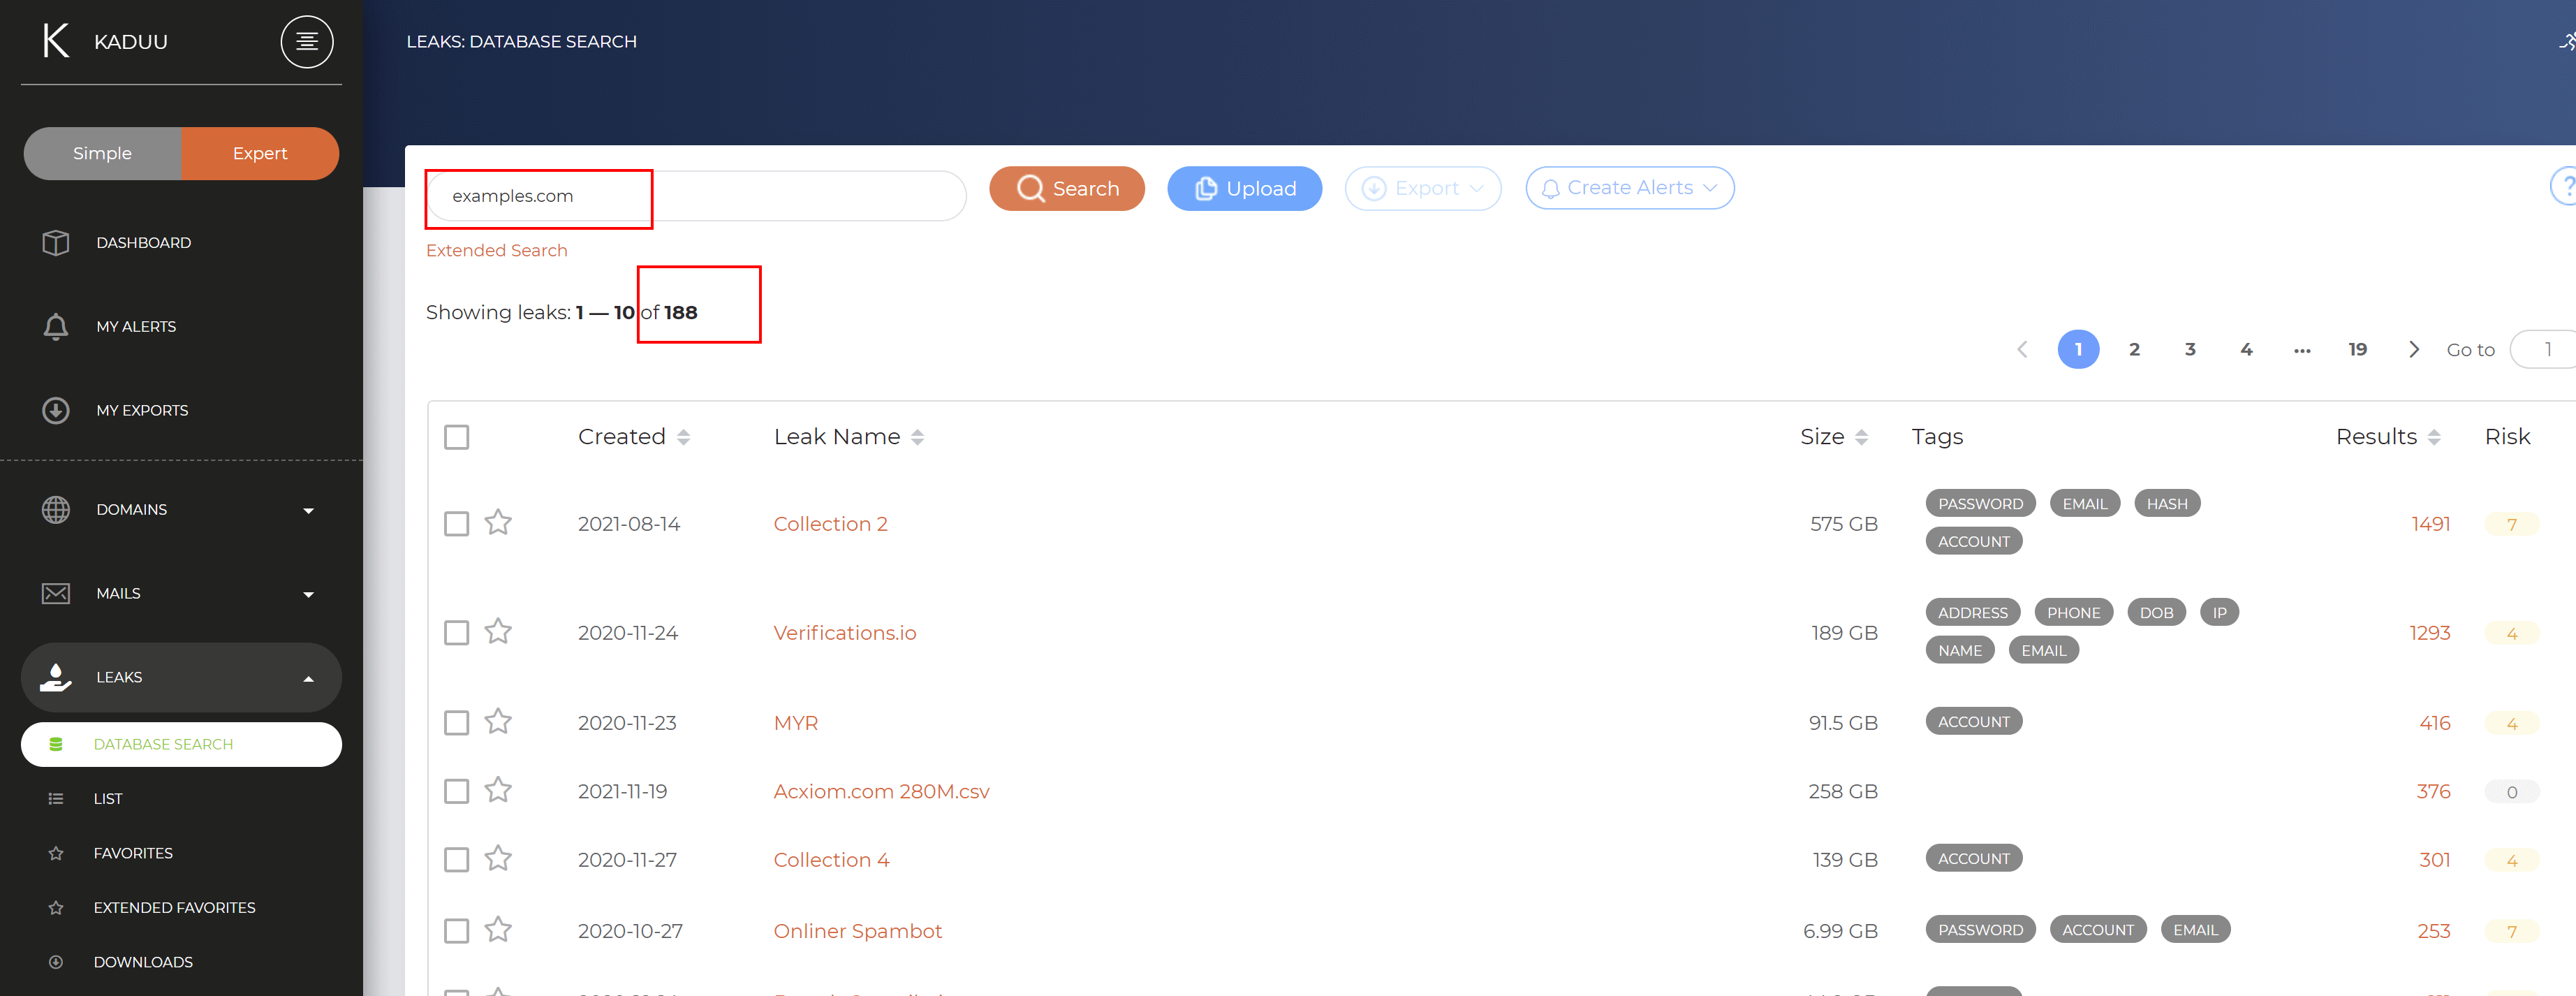Check the Verifications.io row checkbox
2576x996 pixels.
click(x=456, y=633)
